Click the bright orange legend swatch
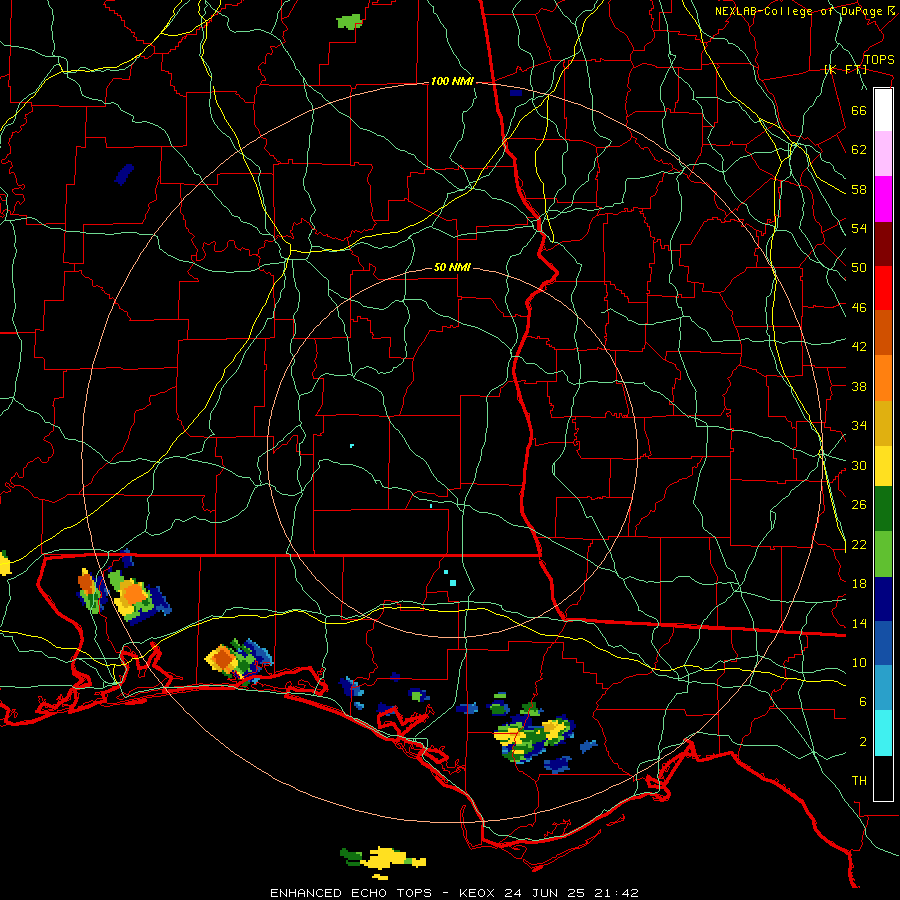The height and width of the screenshot is (900, 900). (x=883, y=378)
